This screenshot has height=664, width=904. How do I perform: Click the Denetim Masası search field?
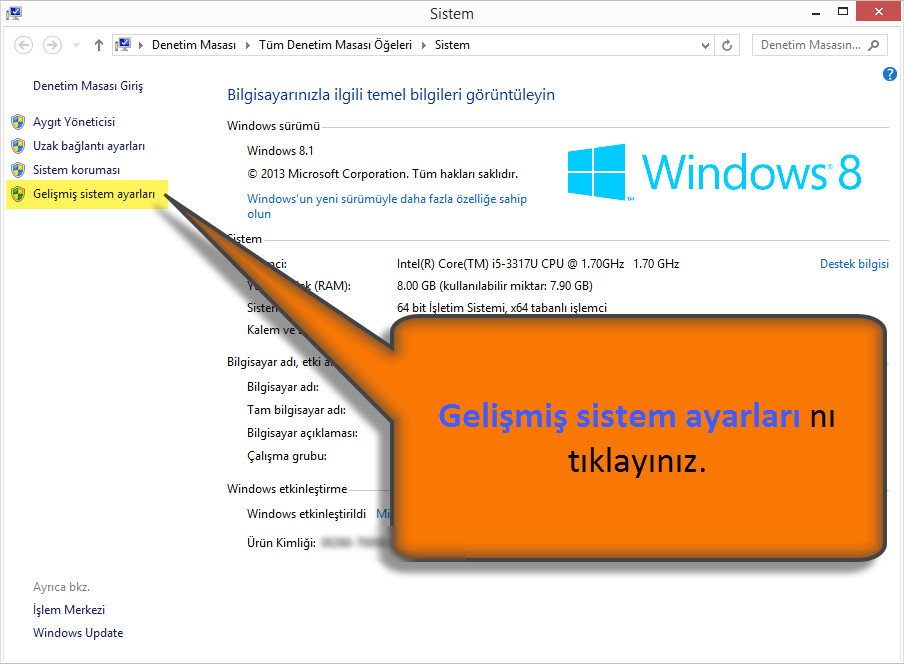819,45
